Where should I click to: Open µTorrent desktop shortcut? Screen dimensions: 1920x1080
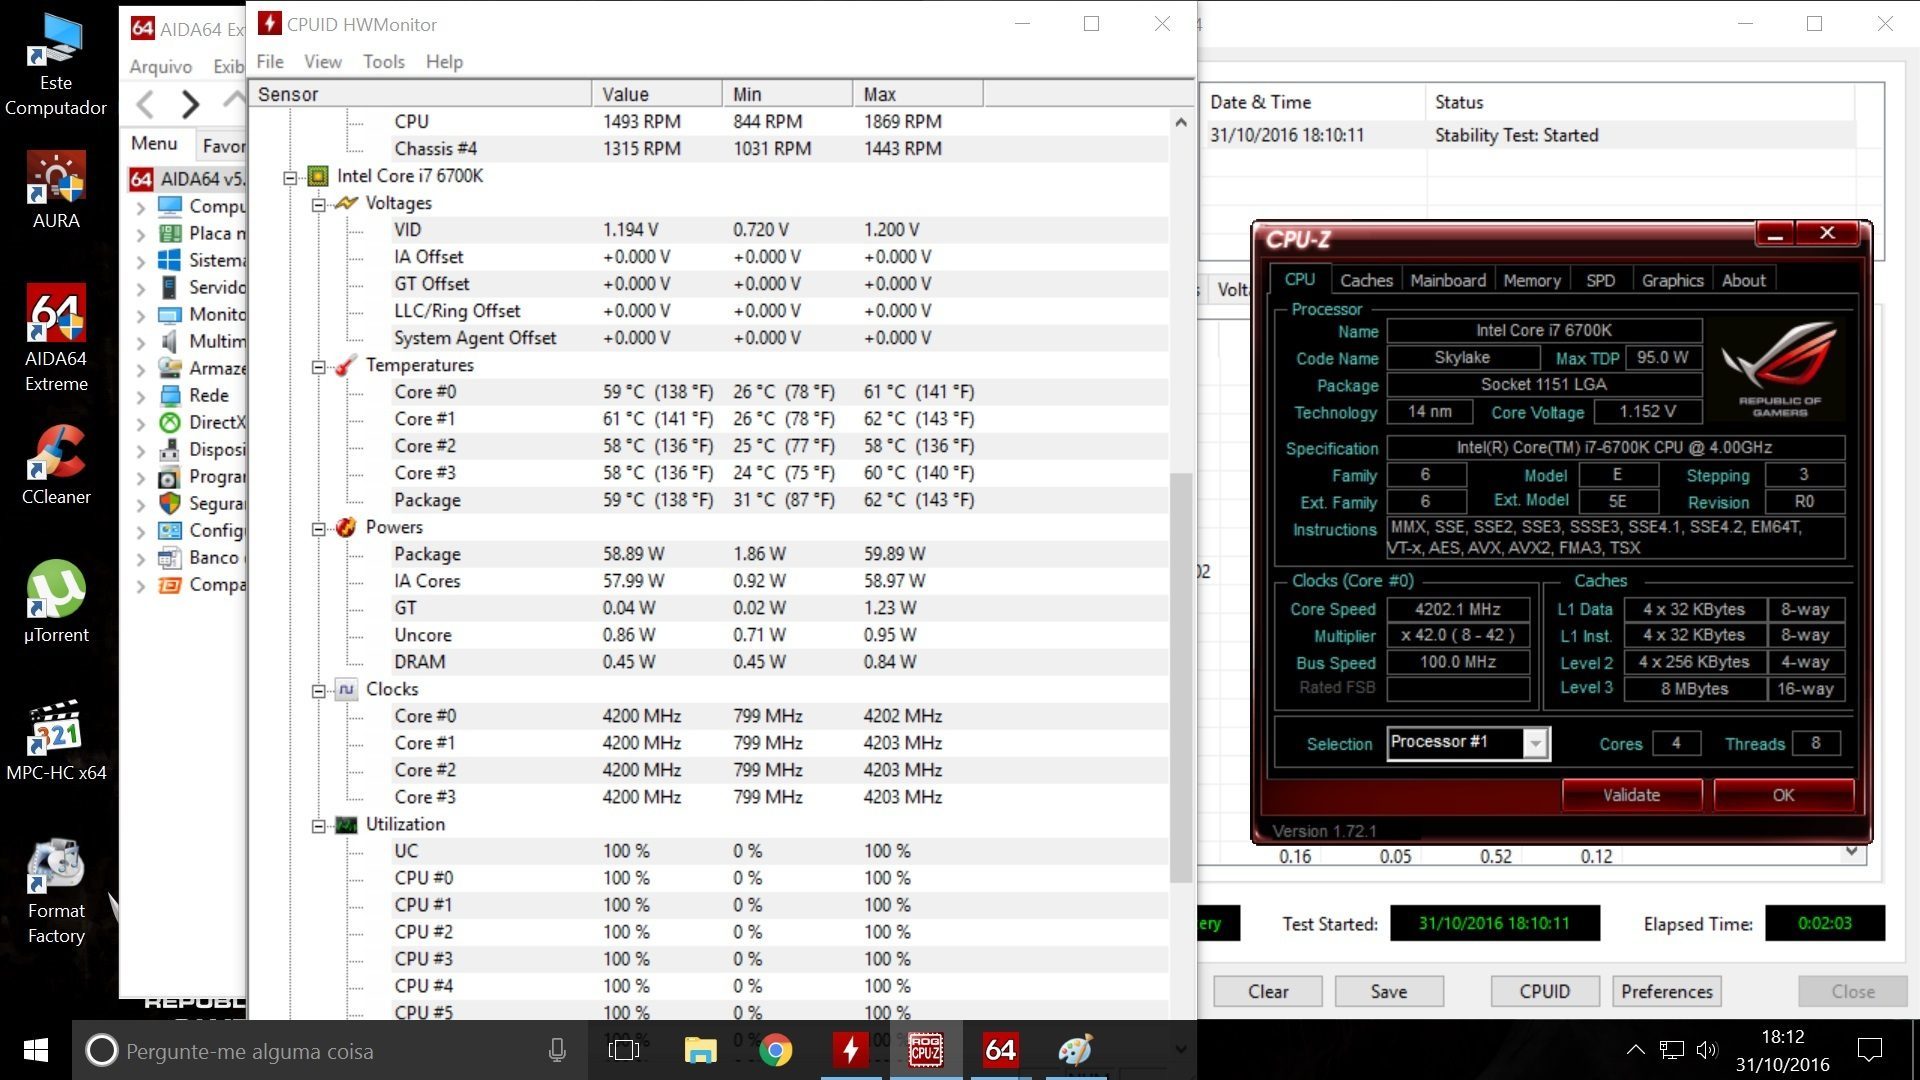(x=56, y=602)
